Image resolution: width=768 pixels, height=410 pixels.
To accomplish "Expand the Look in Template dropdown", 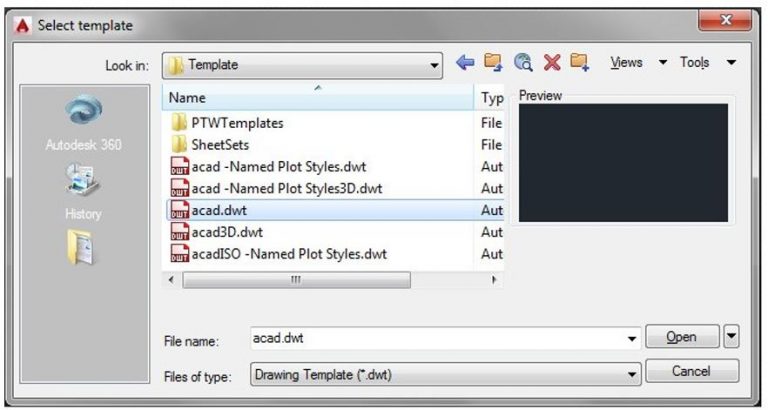I will [435, 66].
